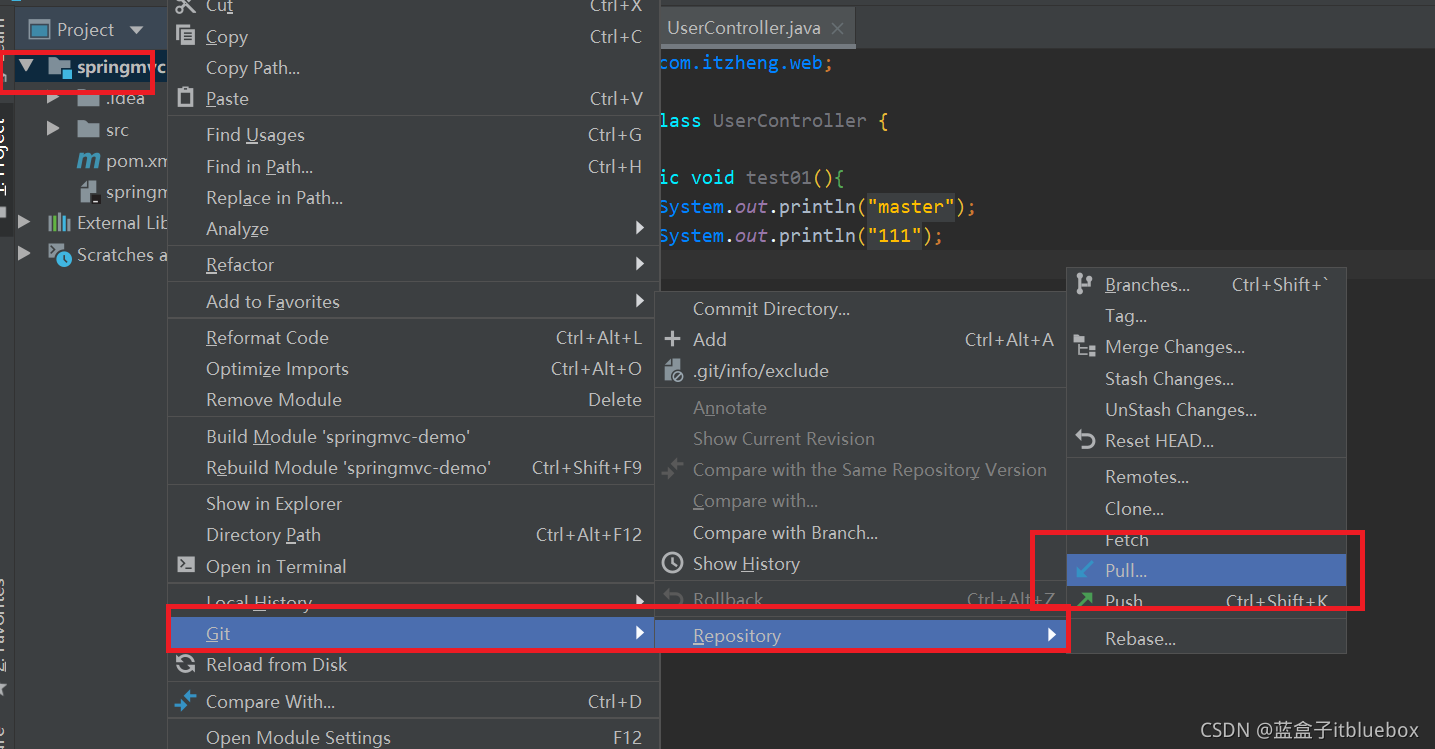Click the green Push arrow icon

pos(1084,601)
